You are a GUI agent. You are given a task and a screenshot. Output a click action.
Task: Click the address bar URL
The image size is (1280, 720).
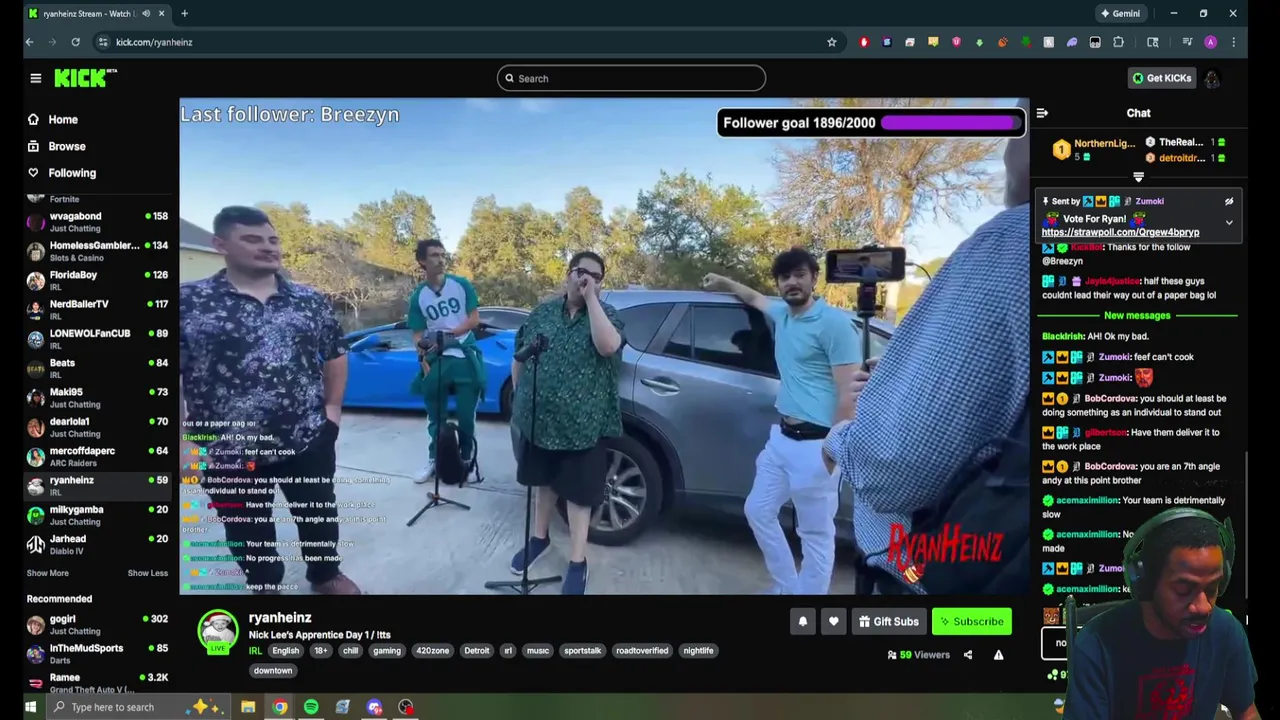tap(154, 42)
